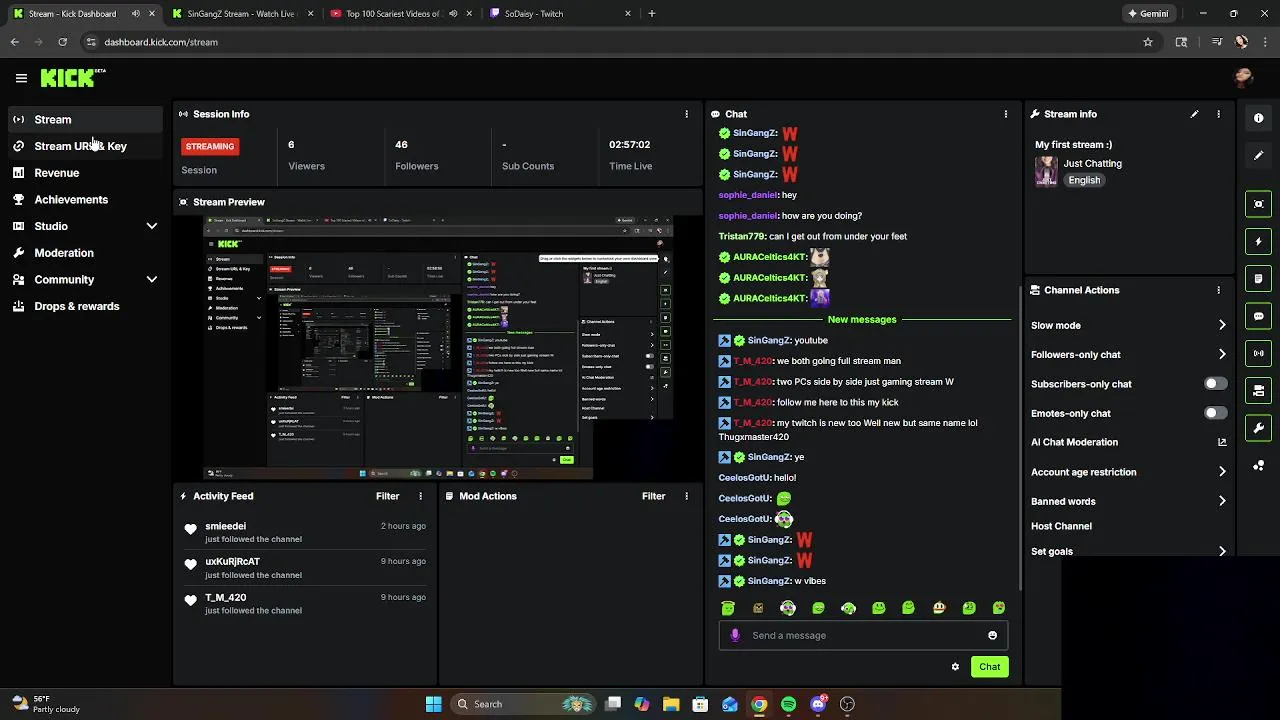Viewport: 1280px width, 720px height.
Task: Open the Channel Actions three-dot menu
Action: 1218,290
